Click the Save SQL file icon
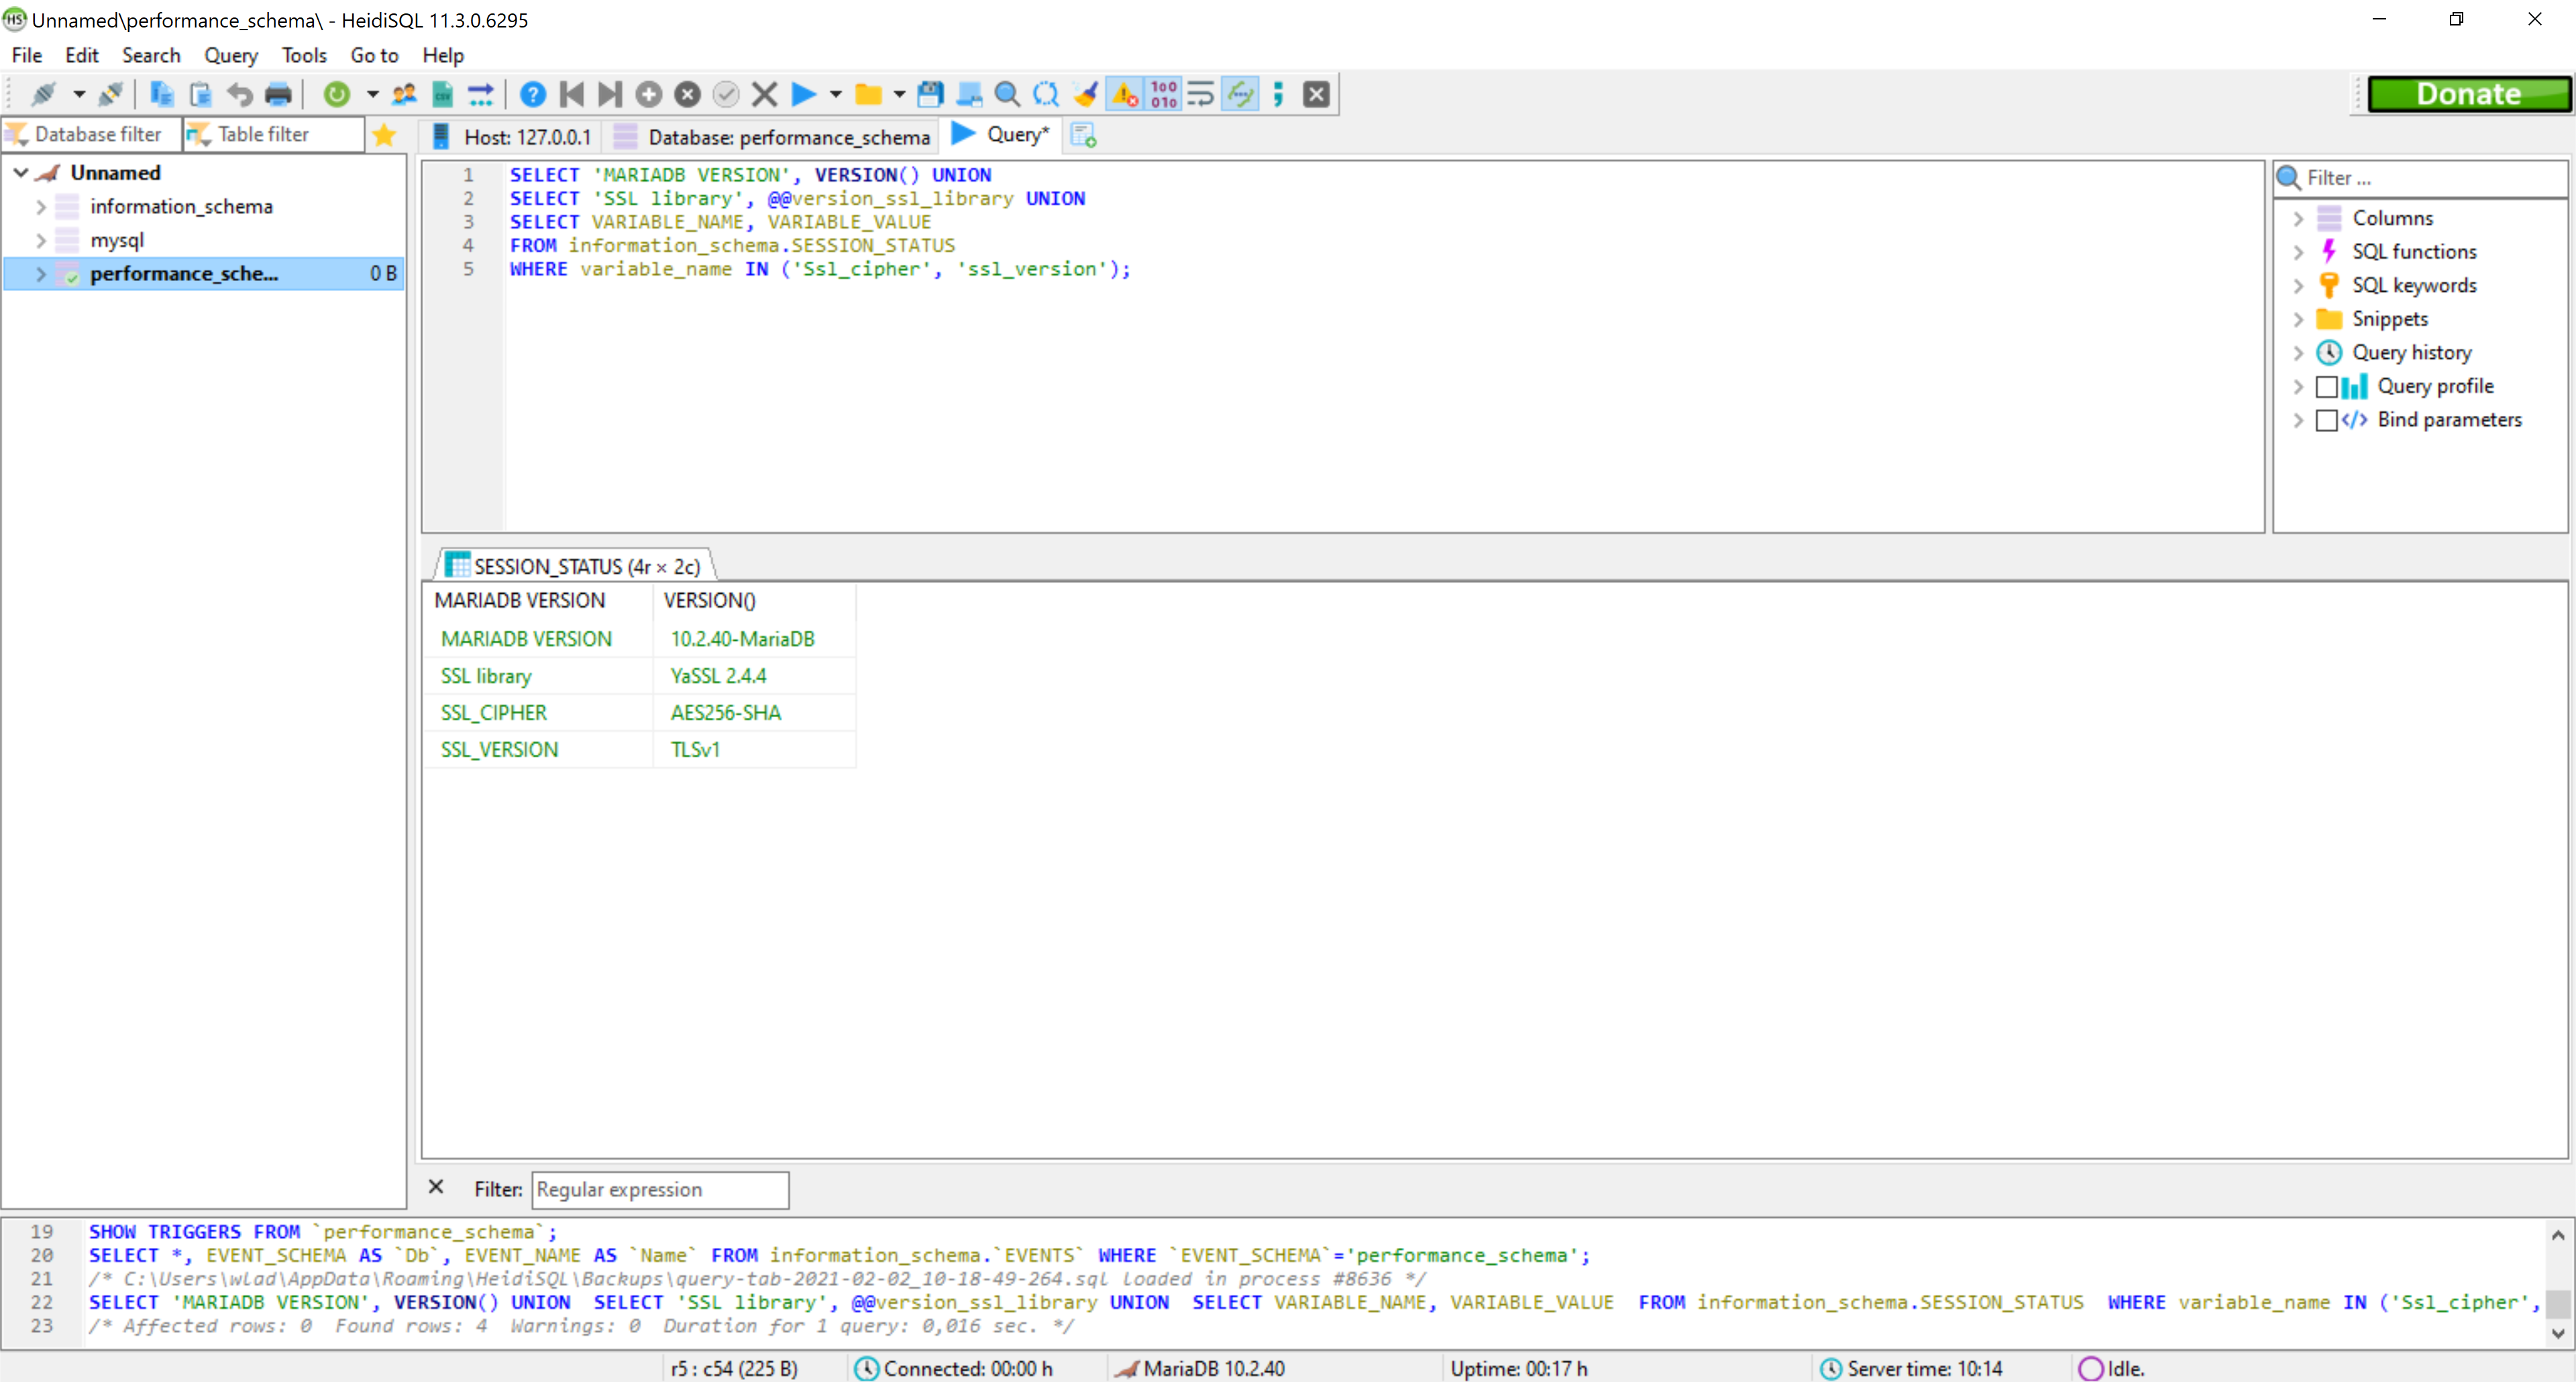The image size is (2576, 1382). coord(930,94)
